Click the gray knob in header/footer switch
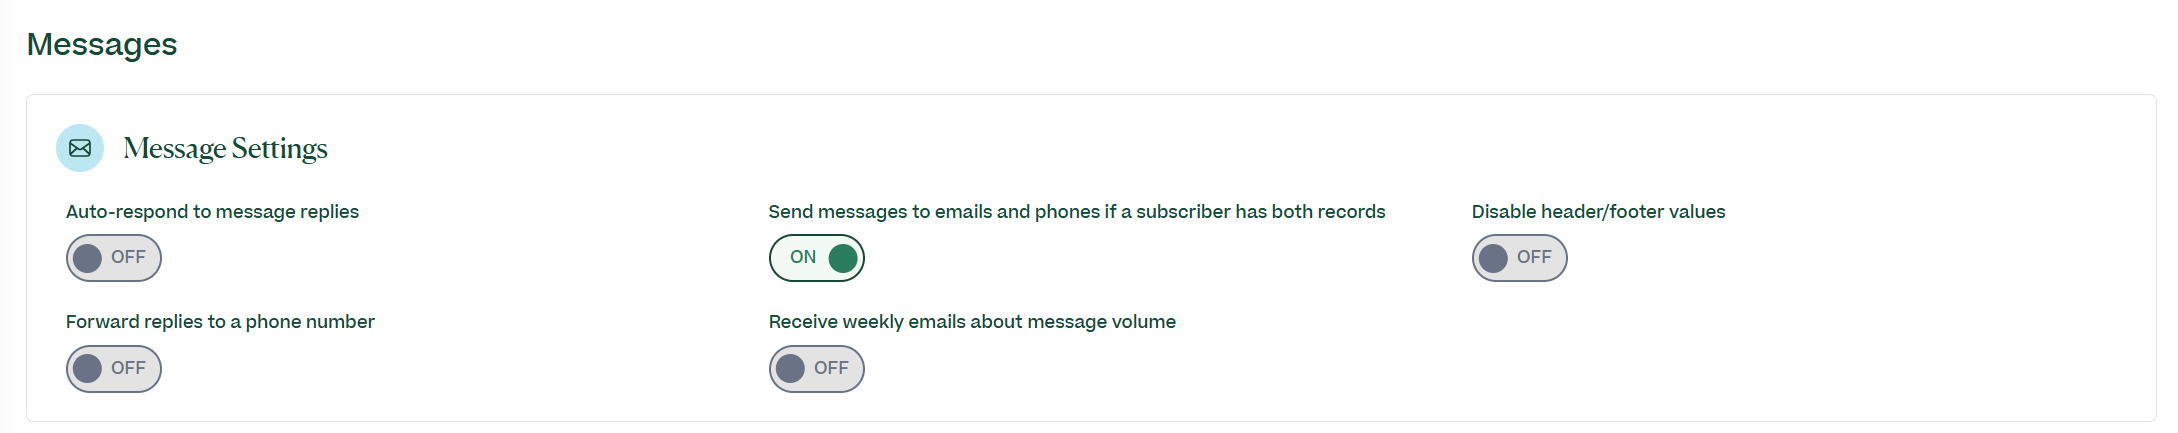 [1493, 258]
